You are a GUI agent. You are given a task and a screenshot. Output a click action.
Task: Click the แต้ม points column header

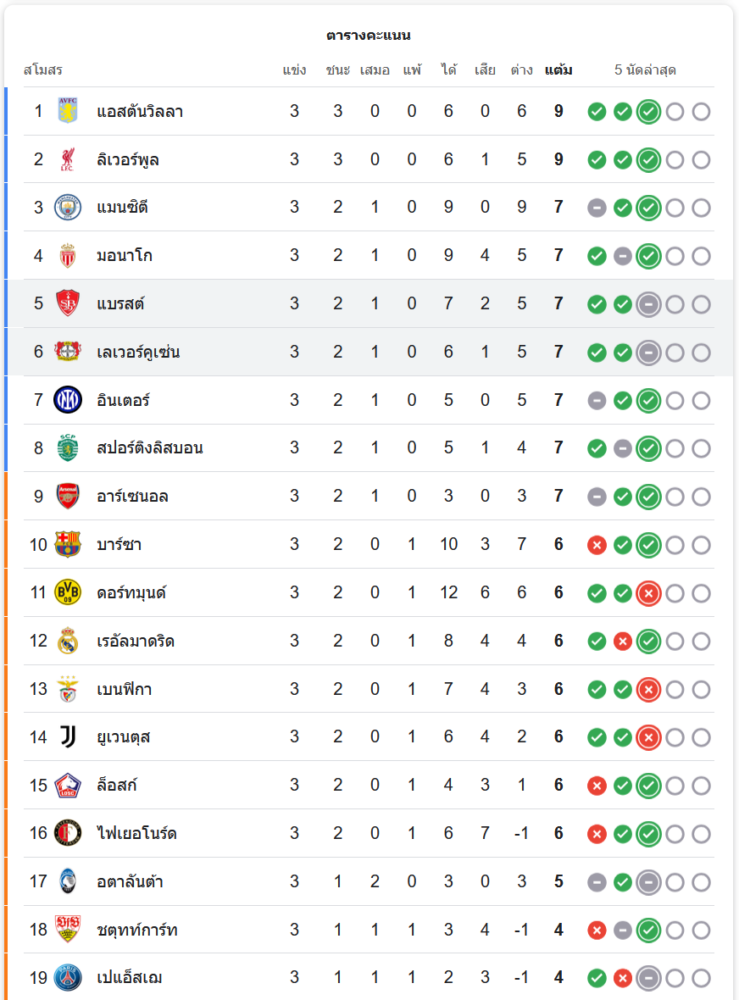pyautogui.click(x=559, y=70)
